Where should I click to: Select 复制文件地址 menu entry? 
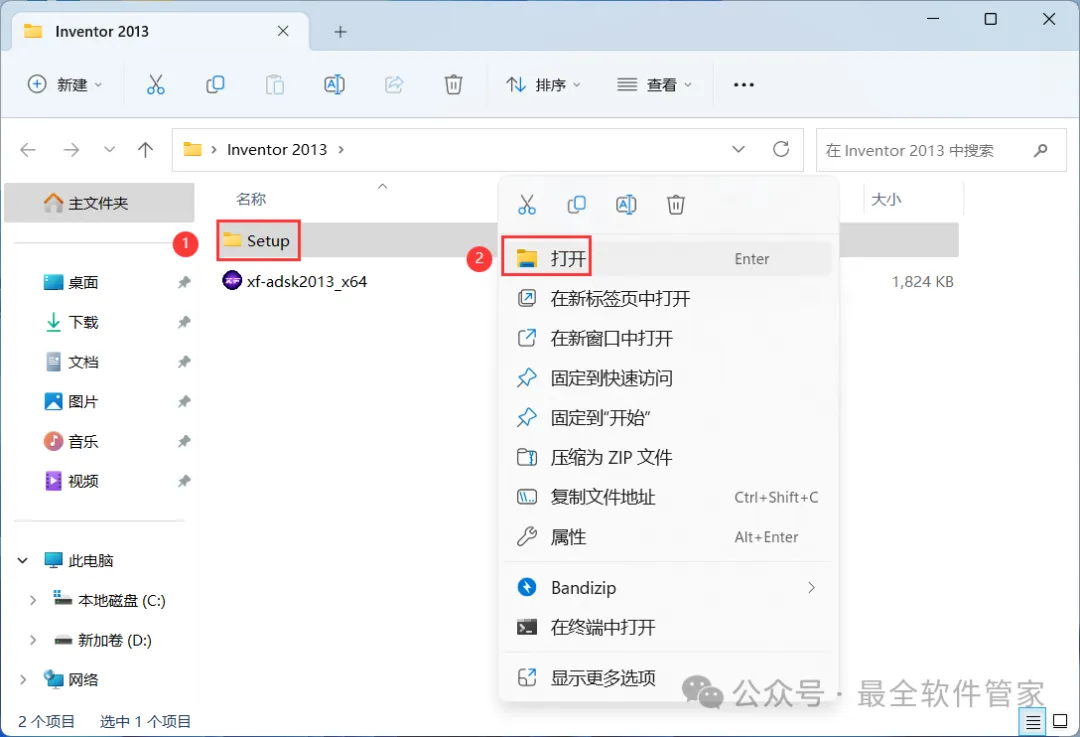[x=667, y=497]
